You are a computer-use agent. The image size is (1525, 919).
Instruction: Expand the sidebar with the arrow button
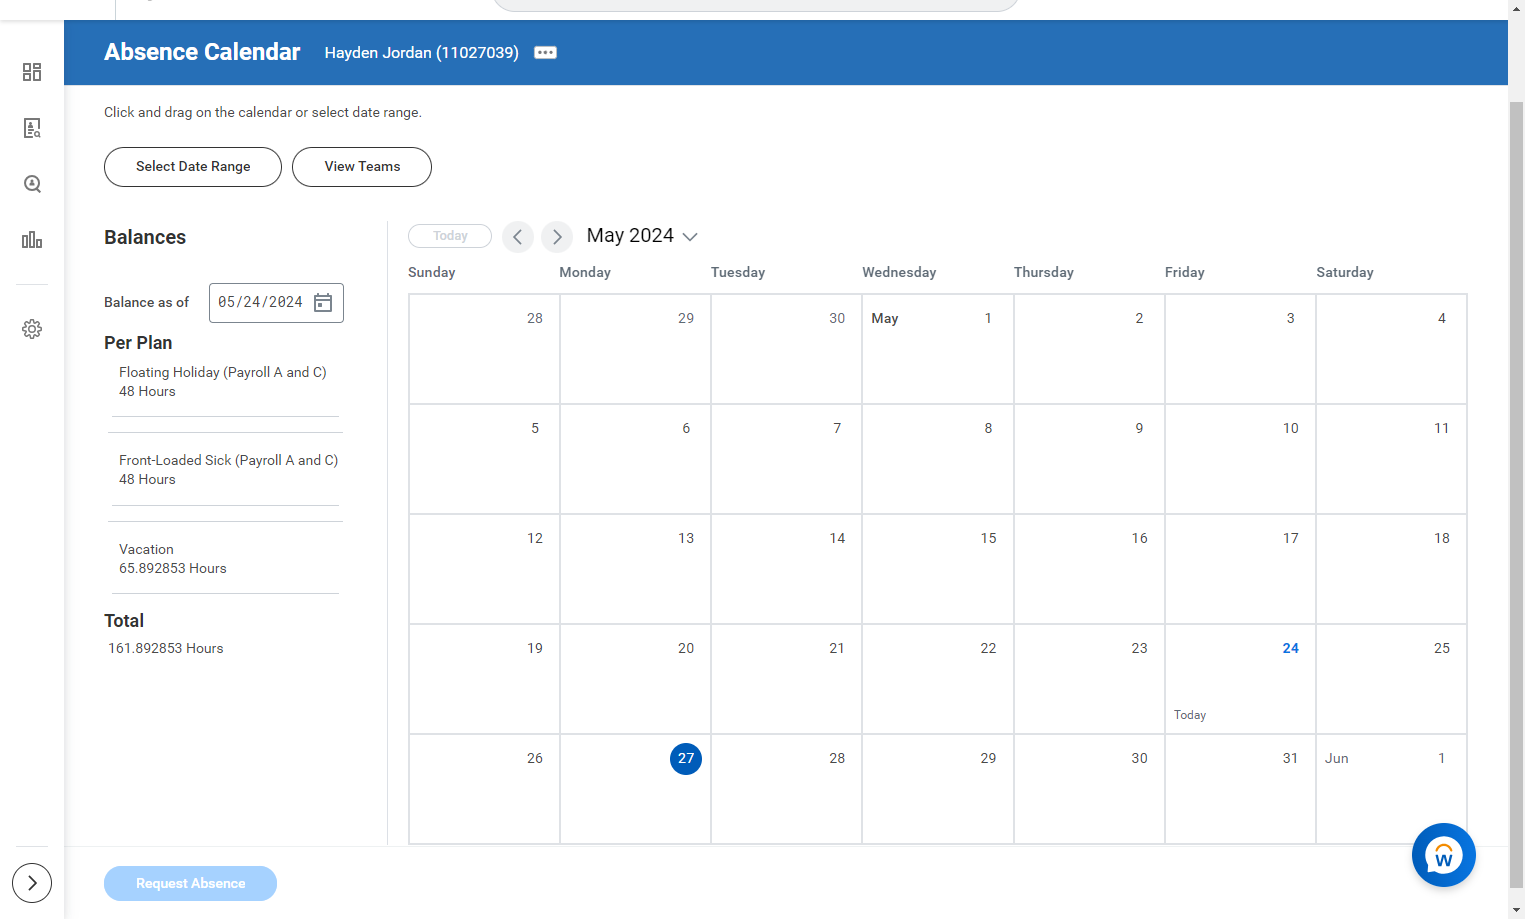[x=32, y=883]
